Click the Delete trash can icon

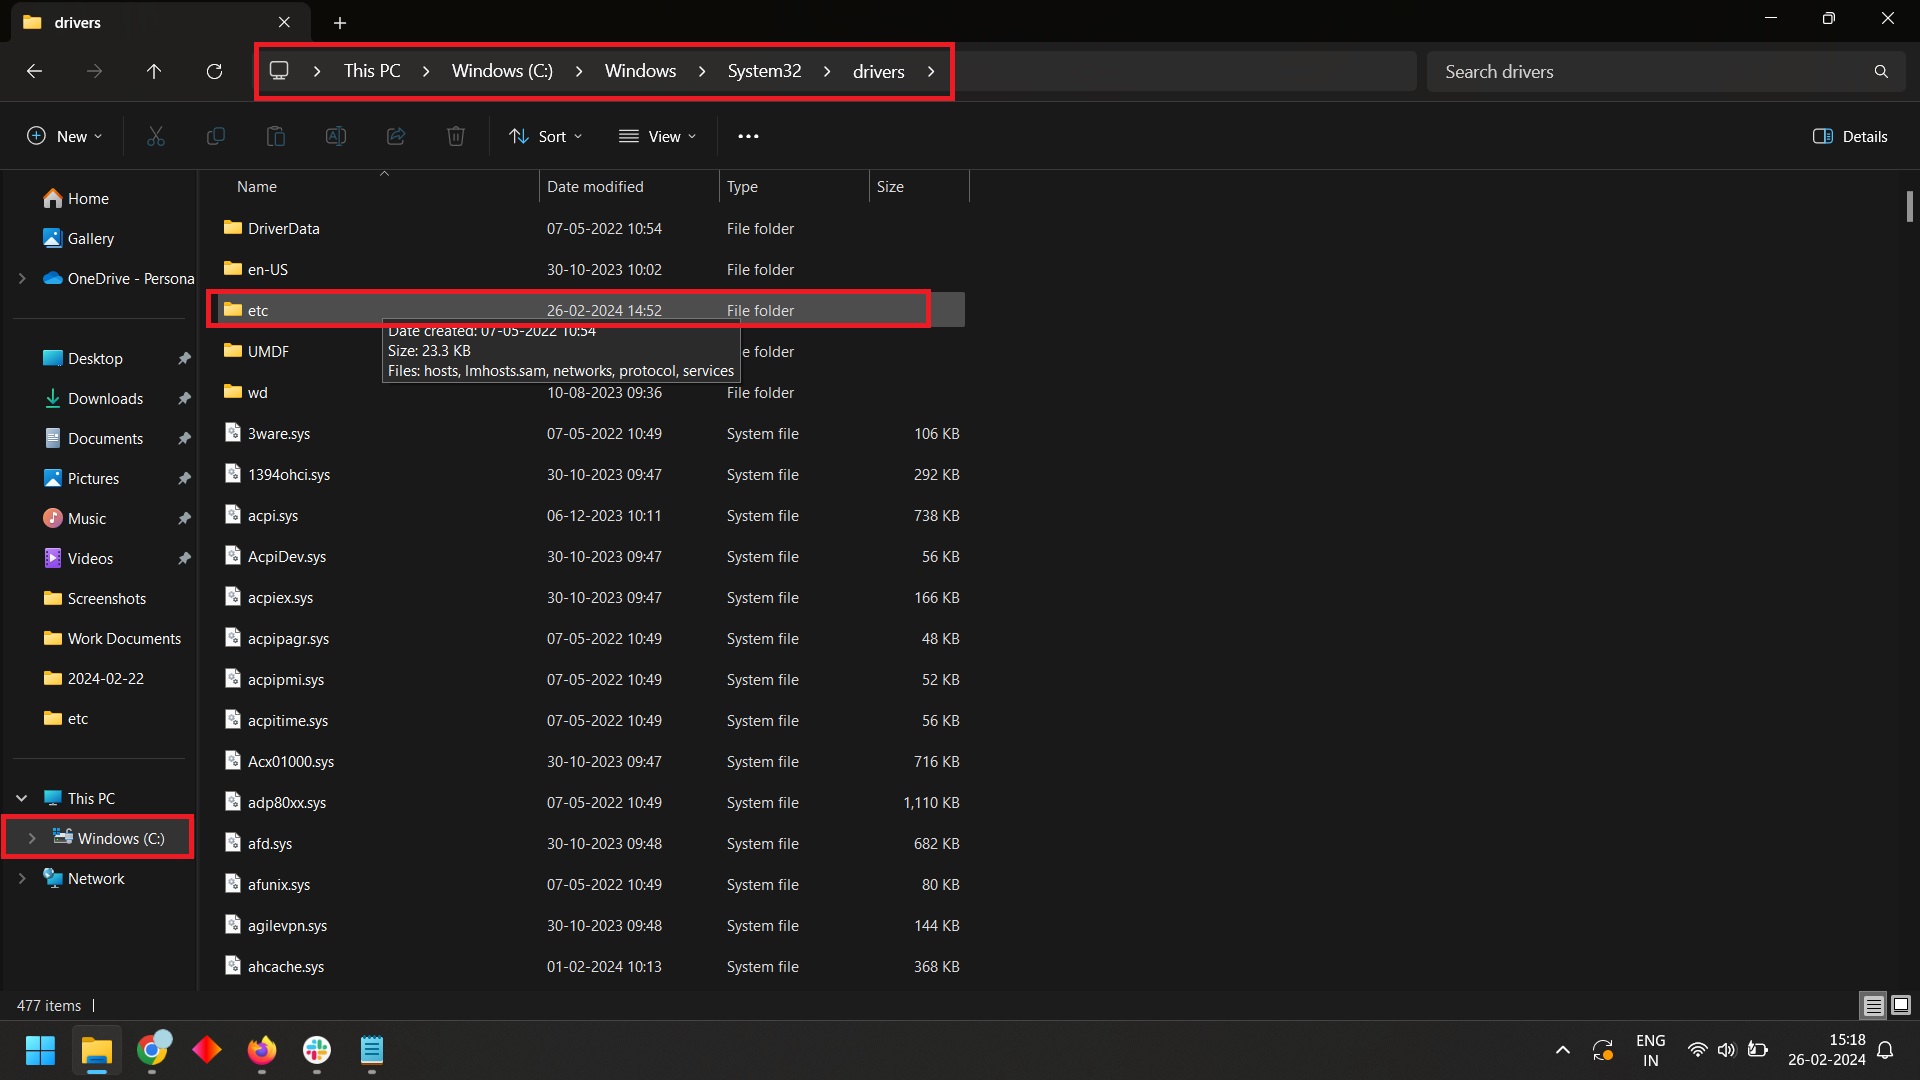click(455, 136)
